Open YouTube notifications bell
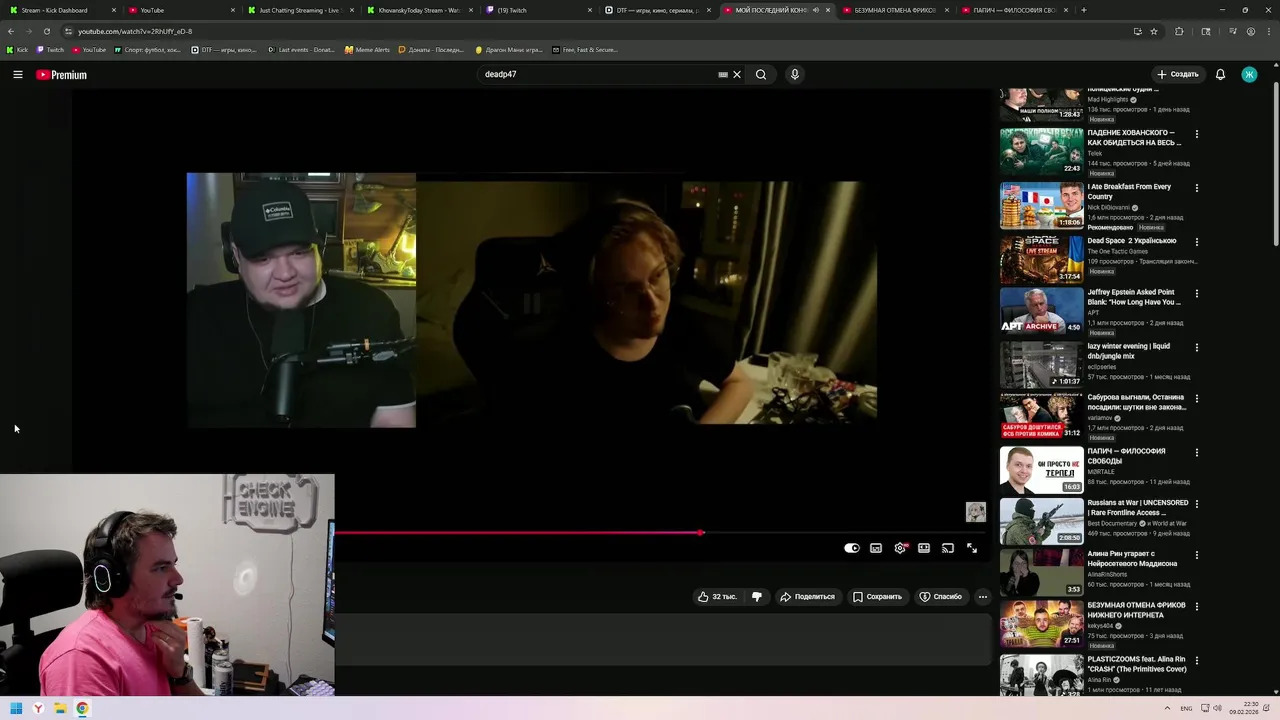 coord(1220,74)
